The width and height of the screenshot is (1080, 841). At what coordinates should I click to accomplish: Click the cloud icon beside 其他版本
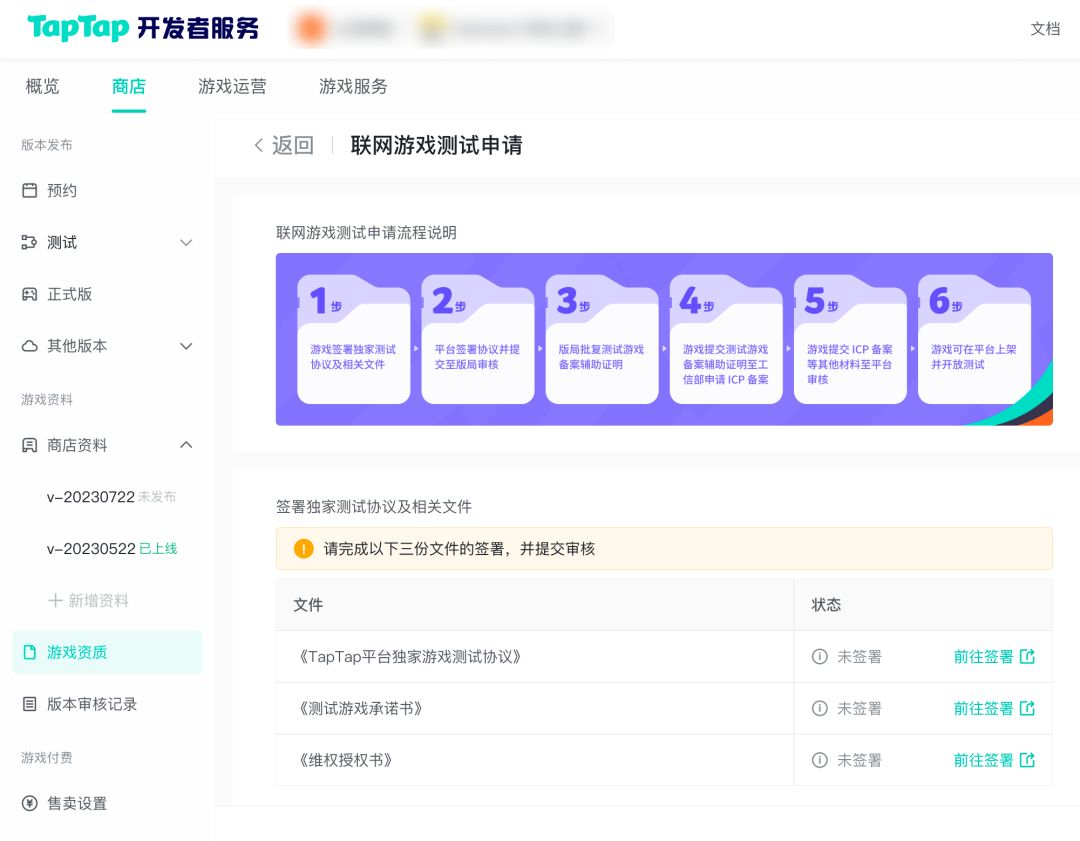coord(29,346)
